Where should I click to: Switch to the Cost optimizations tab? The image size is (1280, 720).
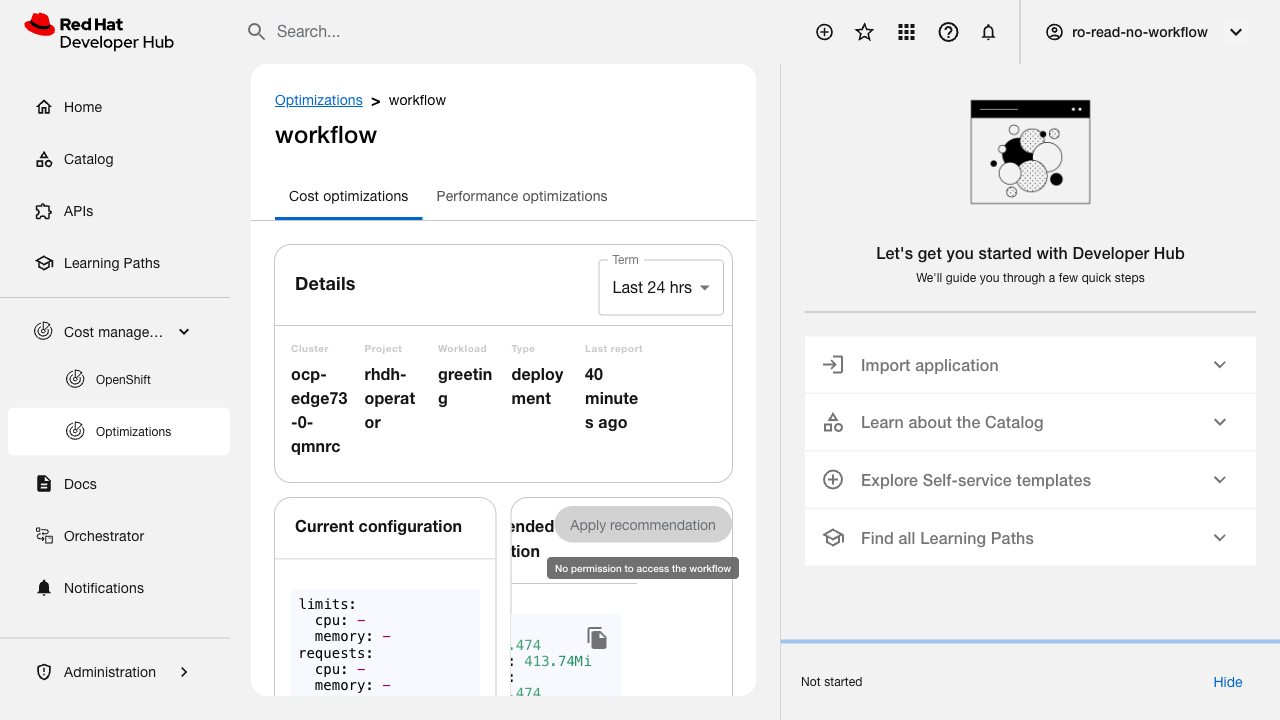pos(349,196)
